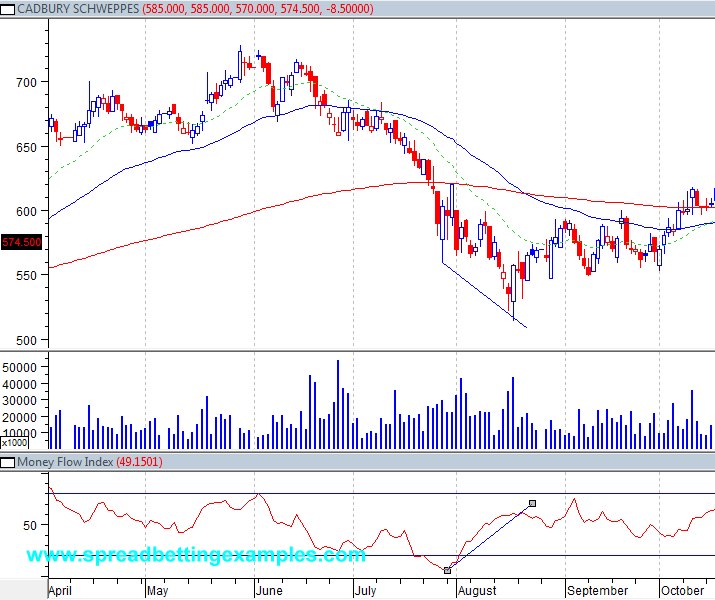715x600 pixels.
Task: Click the 50 level on Money Flow axis
Action: 29,525
